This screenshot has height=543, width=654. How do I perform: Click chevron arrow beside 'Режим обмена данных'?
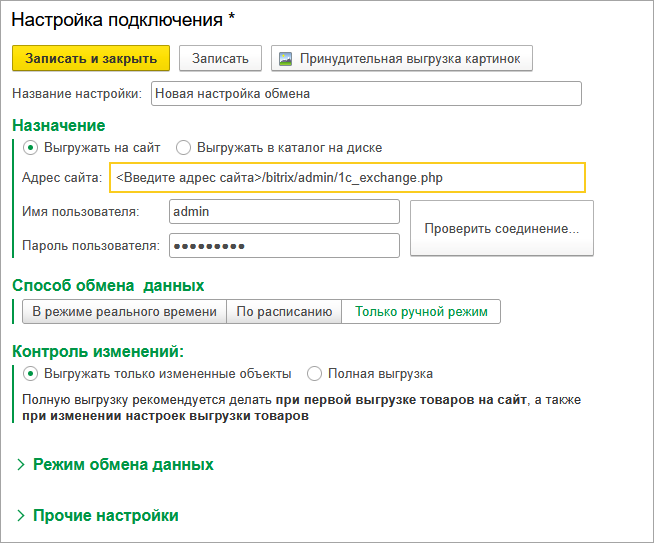click(21, 465)
